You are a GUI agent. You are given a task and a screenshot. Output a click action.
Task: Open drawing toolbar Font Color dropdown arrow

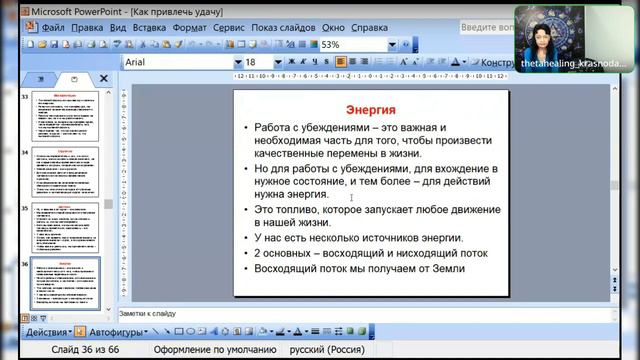click(x=306, y=331)
